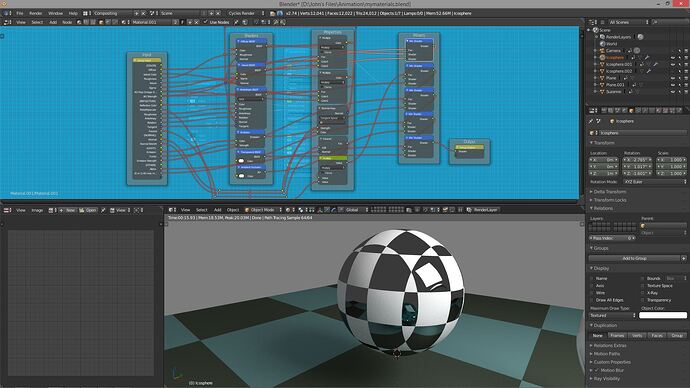Toggle selectable arrow icon for Camera row
The width and height of the screenshot is (690, 388).
coord(680,51)
